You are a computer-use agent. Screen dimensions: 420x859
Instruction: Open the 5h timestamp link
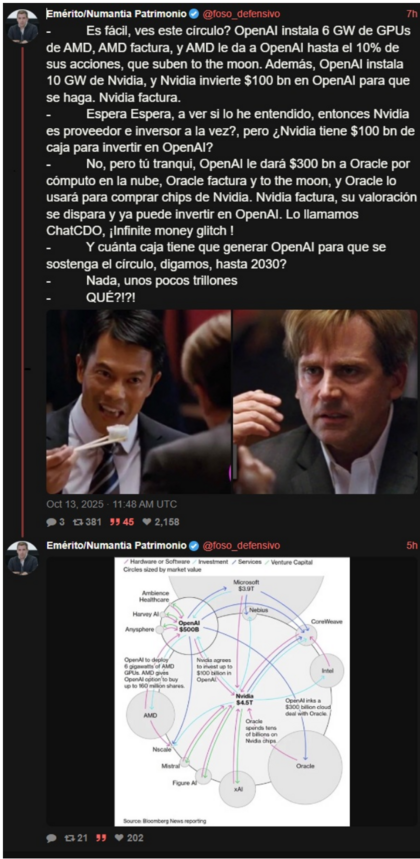point(412,546)
